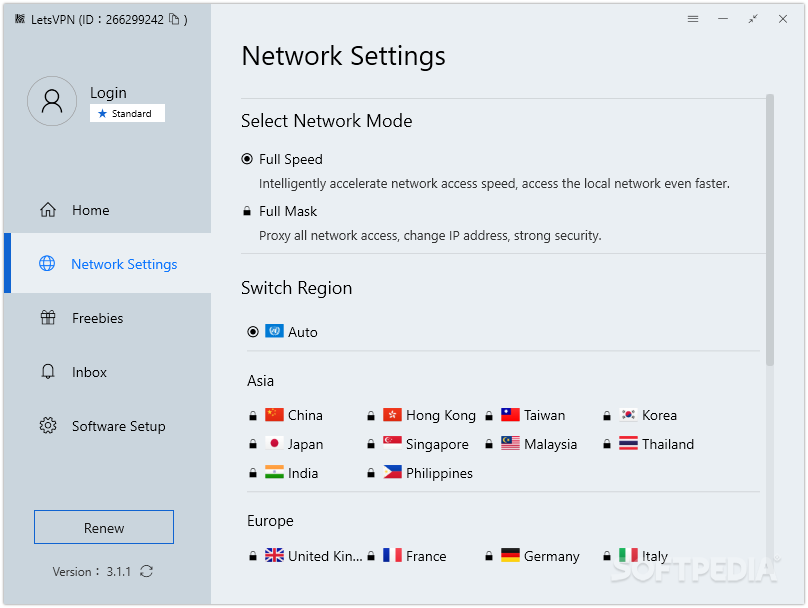Click the Inbox bell icon

click(48, 372)
